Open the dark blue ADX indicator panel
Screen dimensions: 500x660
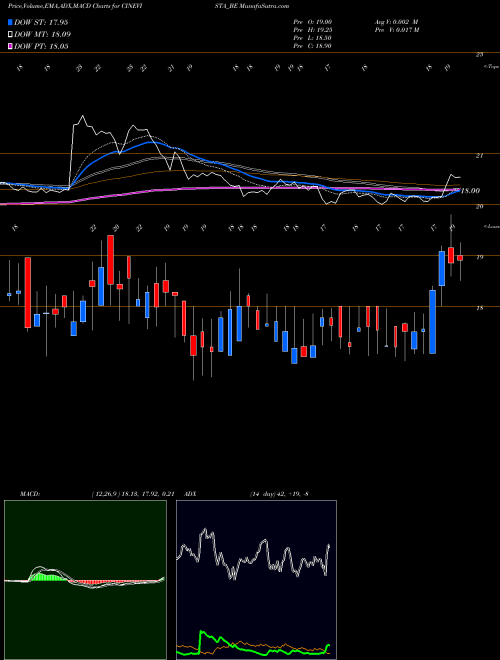point(256,580)
